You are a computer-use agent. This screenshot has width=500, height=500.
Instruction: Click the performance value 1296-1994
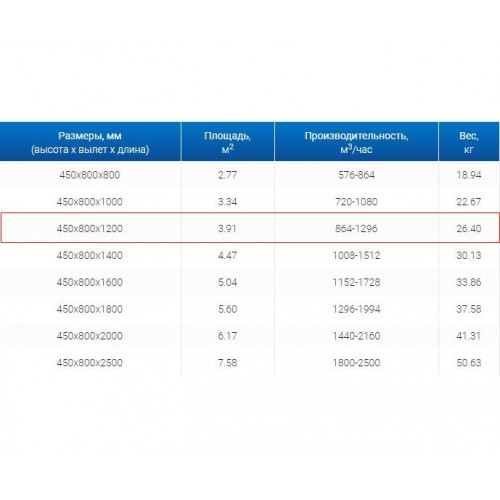356,309
